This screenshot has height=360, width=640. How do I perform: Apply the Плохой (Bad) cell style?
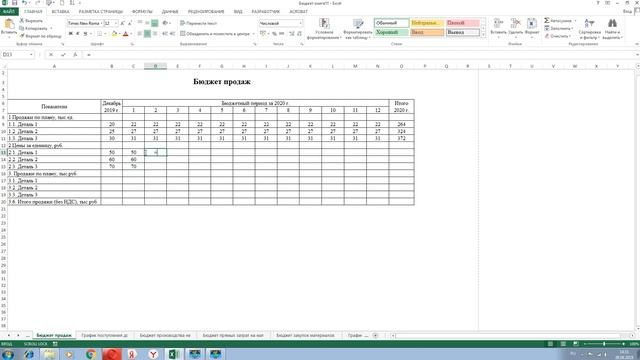click(x=462, y=23)
